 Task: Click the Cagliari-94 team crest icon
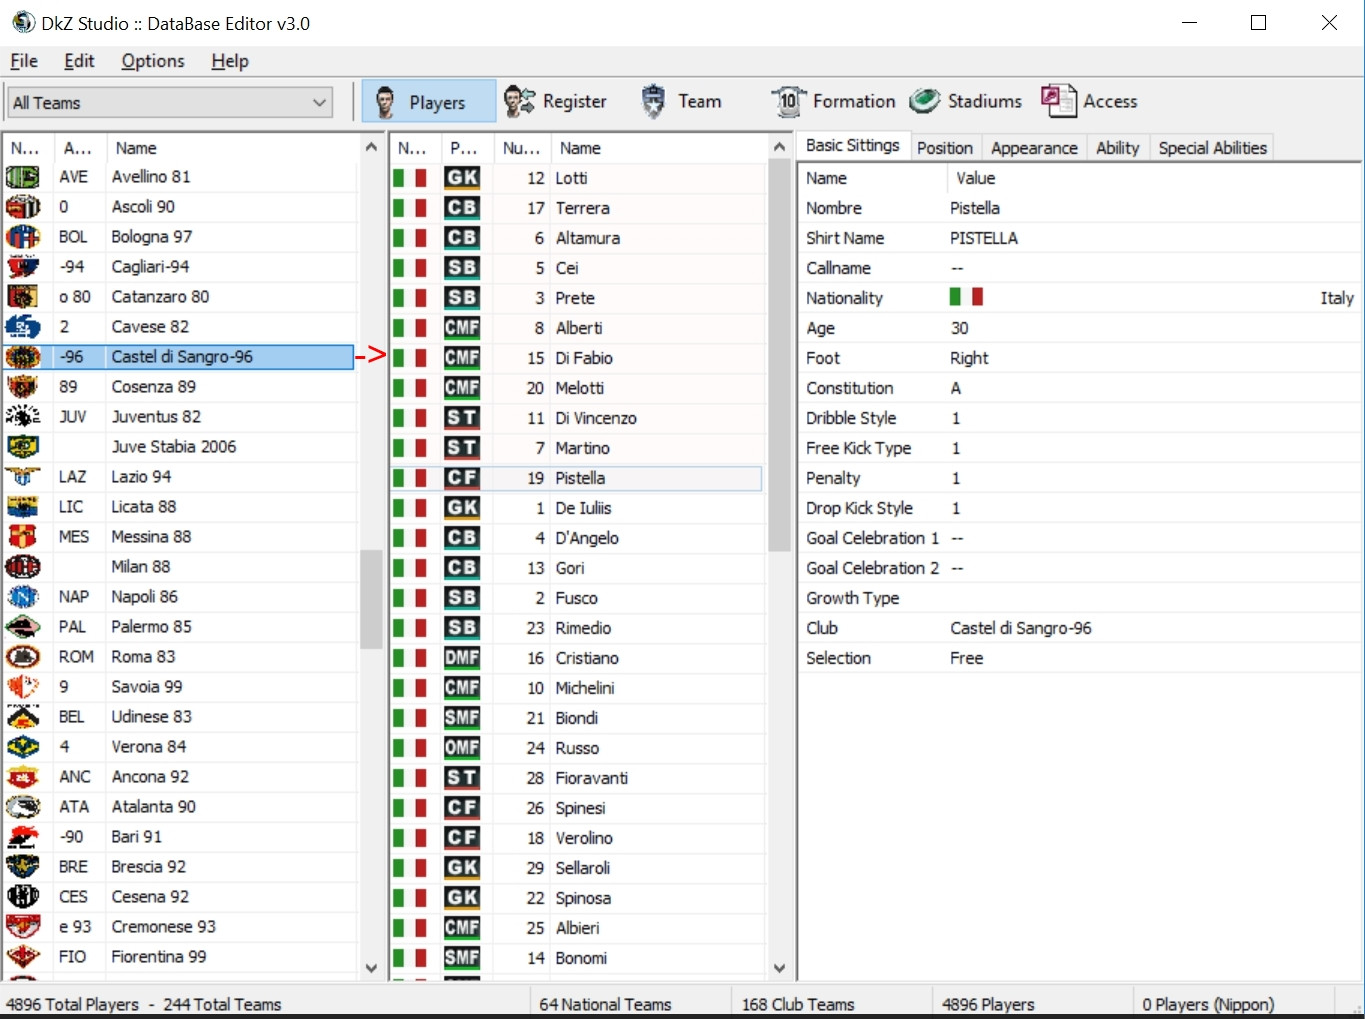(x=23, y=267)
